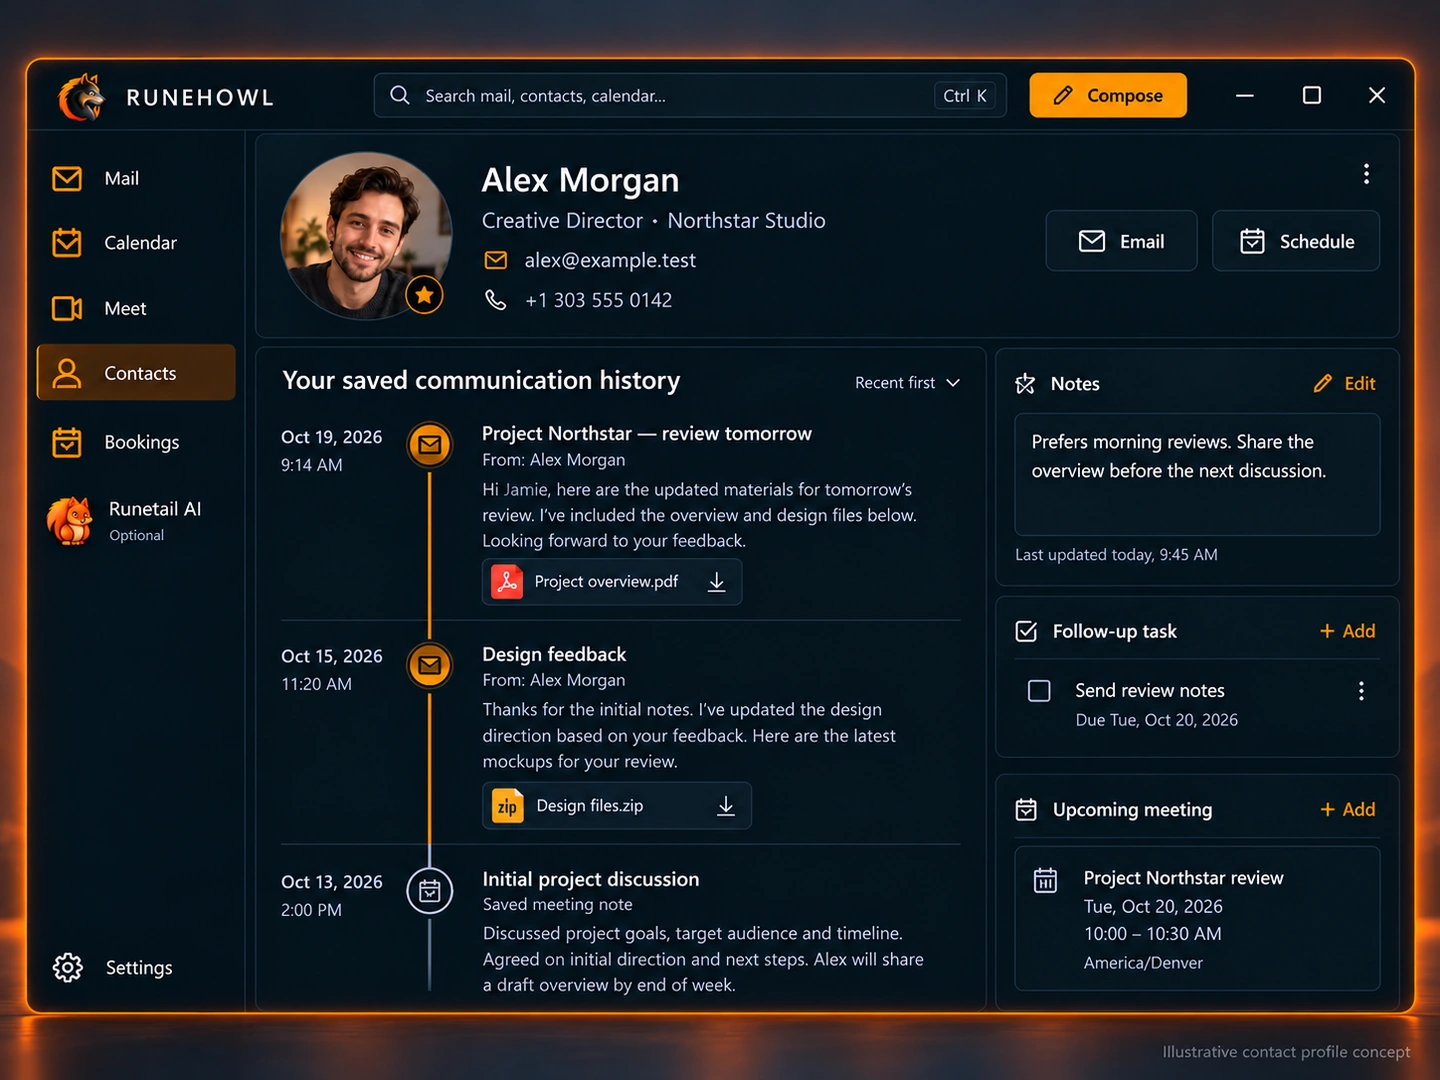Click the Runetail AI fox icon
Viewport: 1440px width, 1080px height.
(71, 521)
